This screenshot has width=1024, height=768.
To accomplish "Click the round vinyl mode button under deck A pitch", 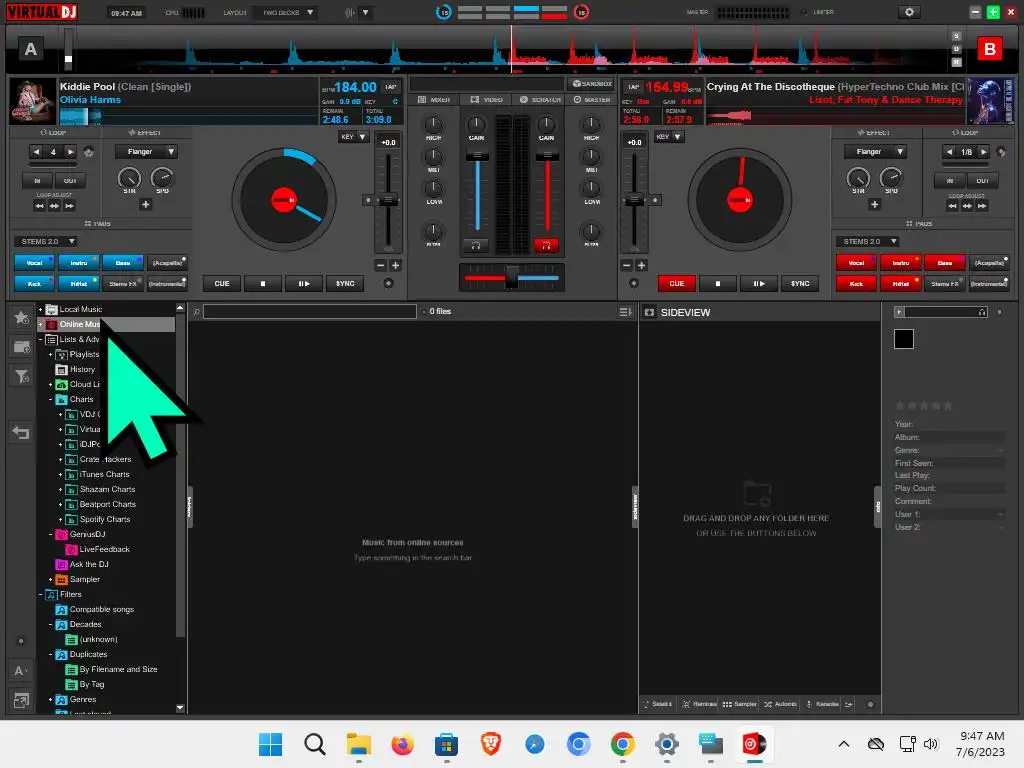I will [389, 283].
